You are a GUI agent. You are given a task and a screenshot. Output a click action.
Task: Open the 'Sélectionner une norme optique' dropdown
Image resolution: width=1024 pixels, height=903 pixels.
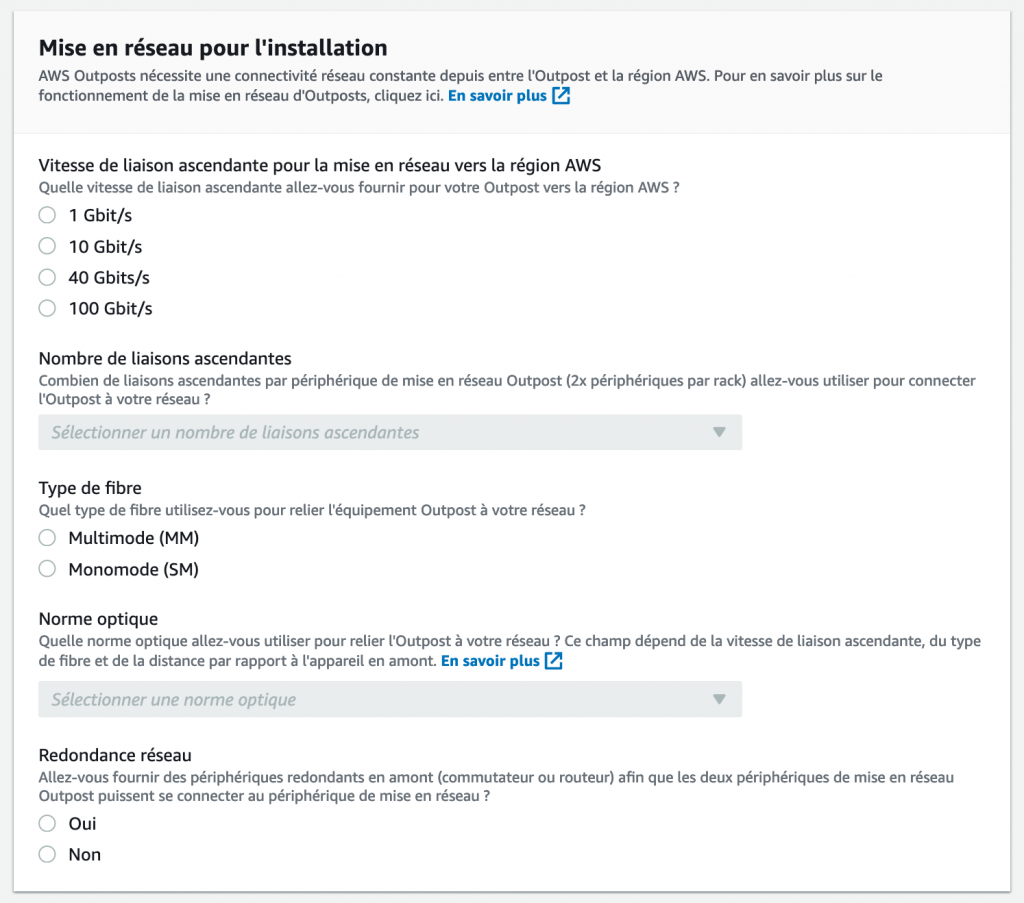pos(390,699)
